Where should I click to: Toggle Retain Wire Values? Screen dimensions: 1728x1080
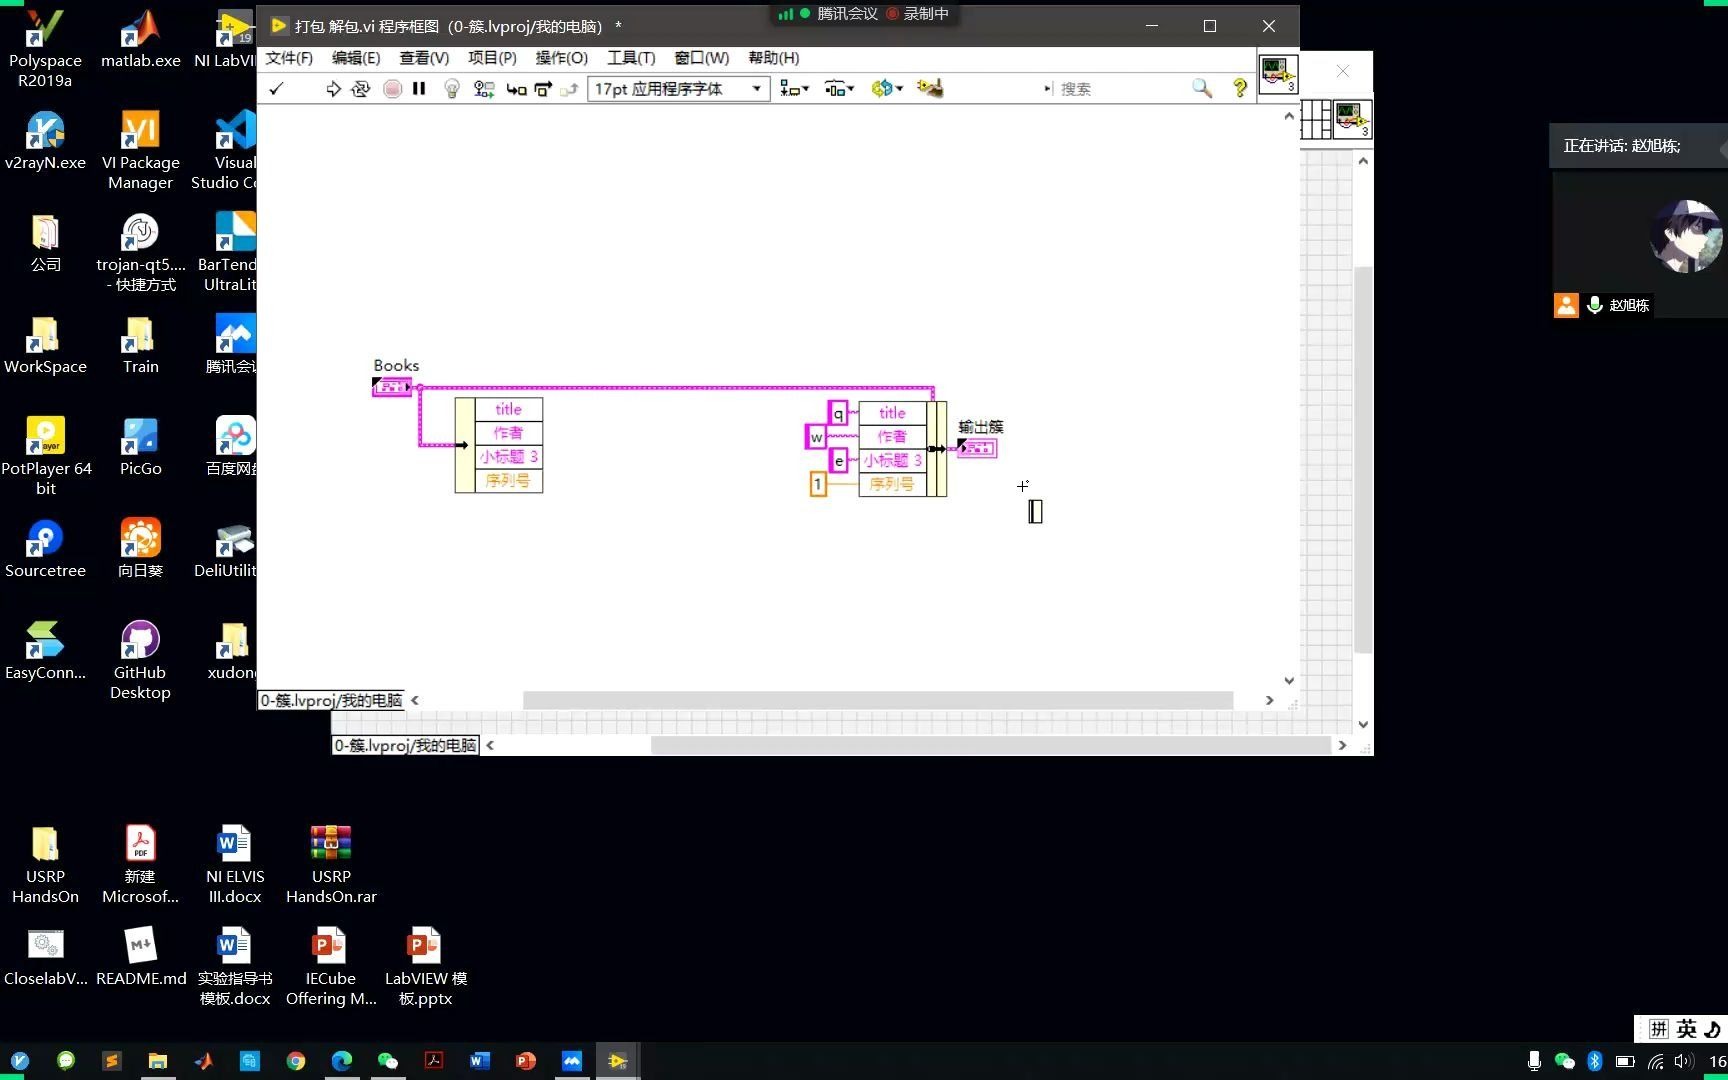[484, 88]
